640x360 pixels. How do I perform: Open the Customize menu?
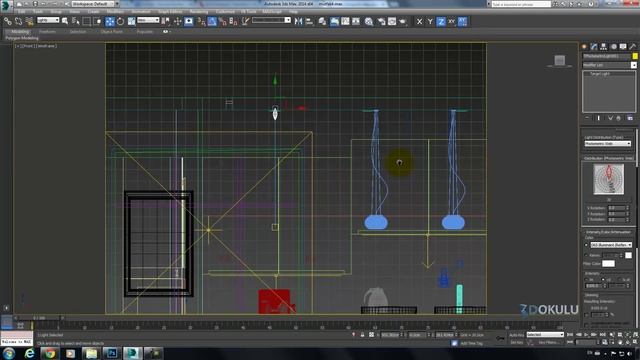pyautogui.click(x=225, y=11)
